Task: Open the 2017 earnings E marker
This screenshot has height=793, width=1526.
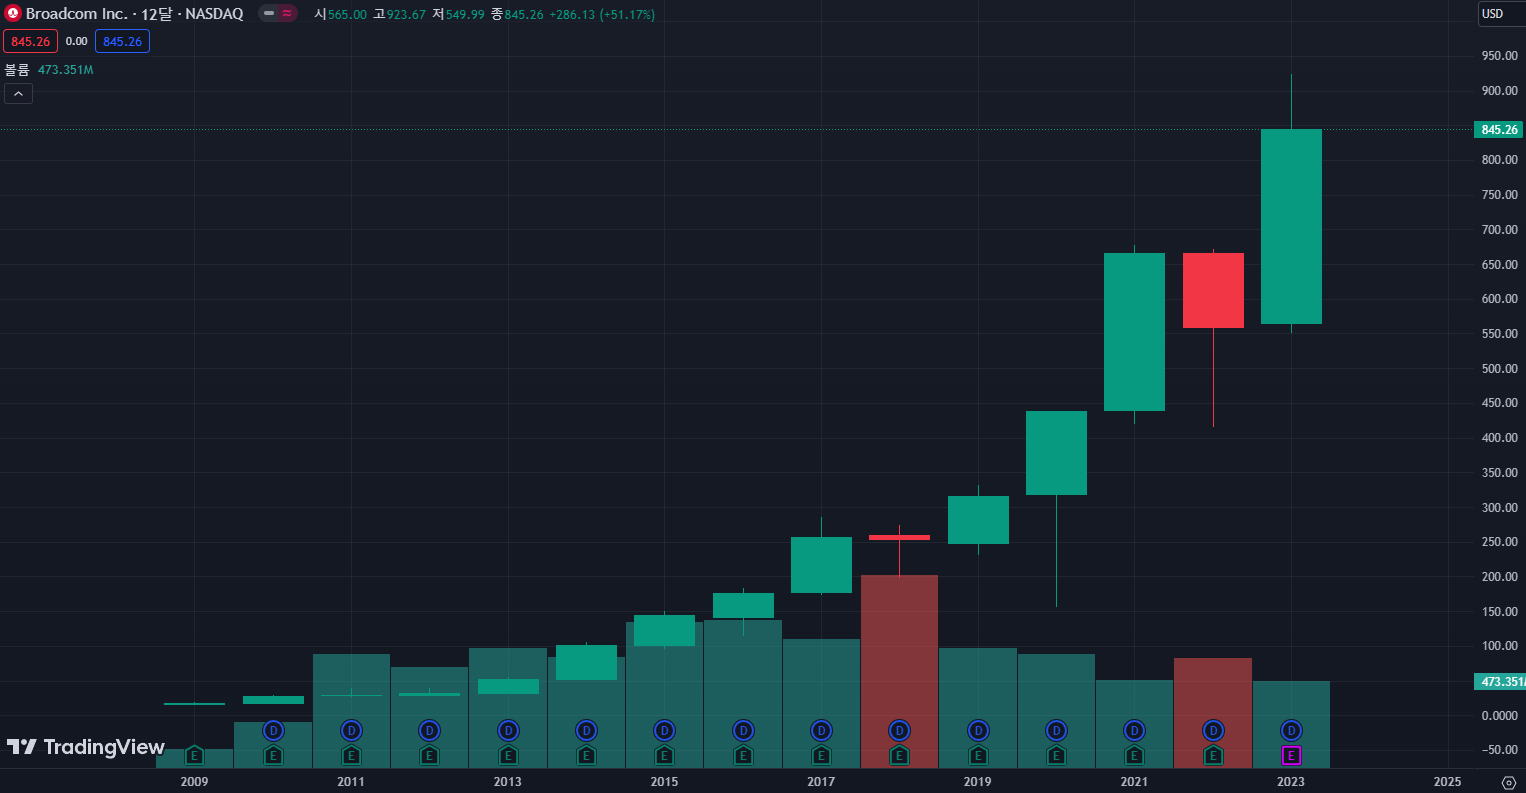Action: click(x=821, y=755)
